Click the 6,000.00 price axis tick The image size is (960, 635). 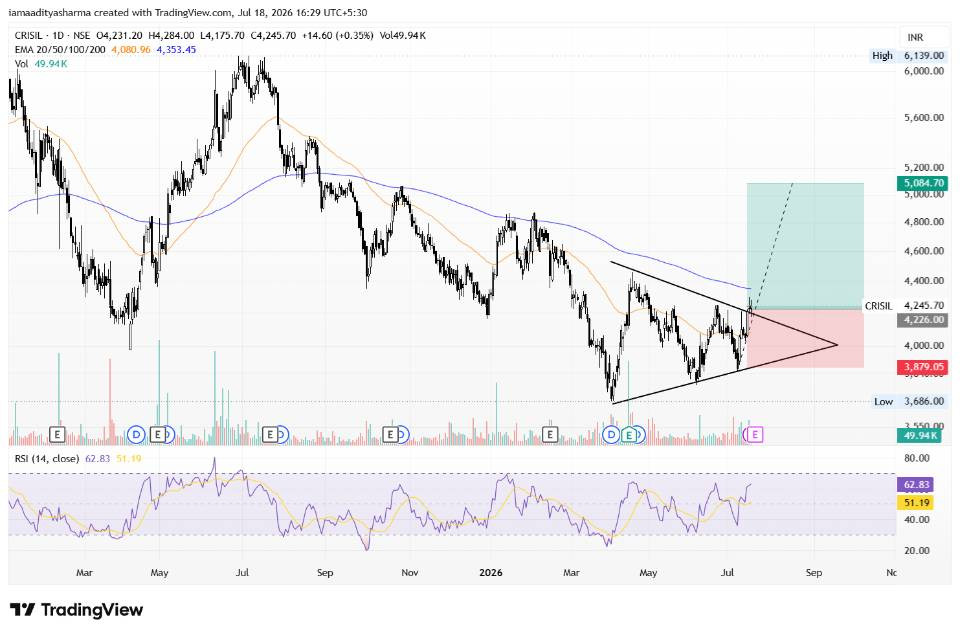click(x=923, y=71)
